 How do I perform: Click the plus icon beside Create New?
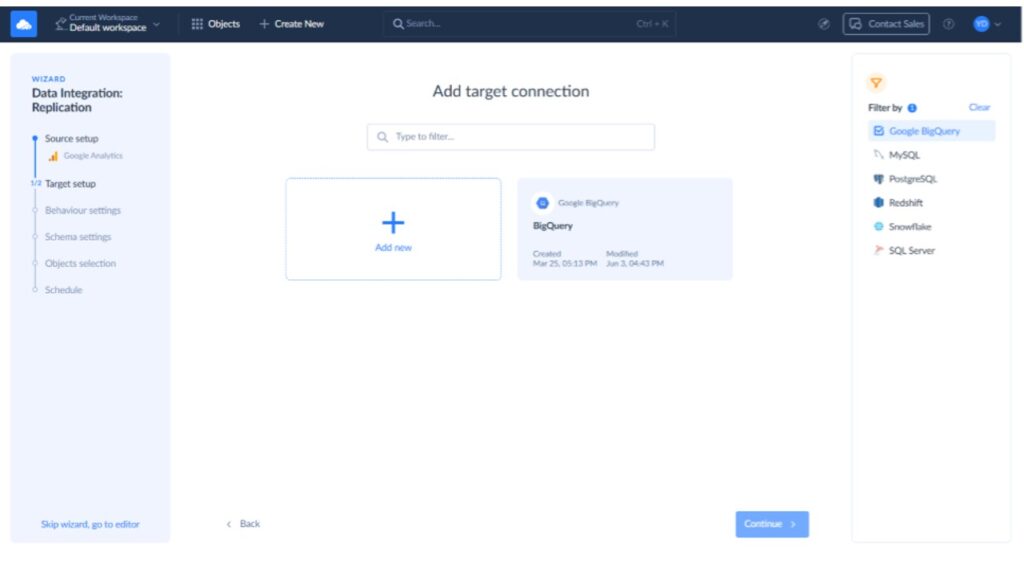tap(264, 24)
